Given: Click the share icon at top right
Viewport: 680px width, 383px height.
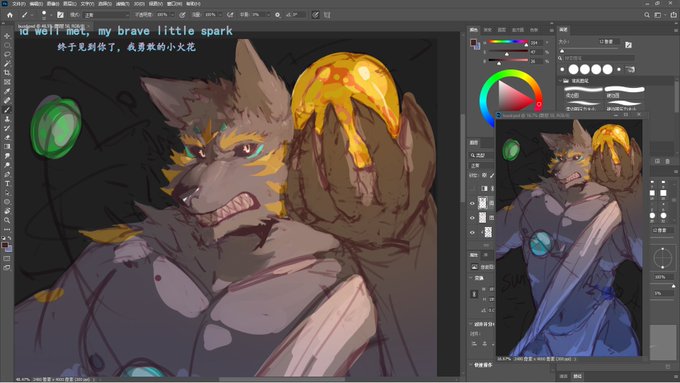Looking at the screenshot, I should tap(673, 15).
